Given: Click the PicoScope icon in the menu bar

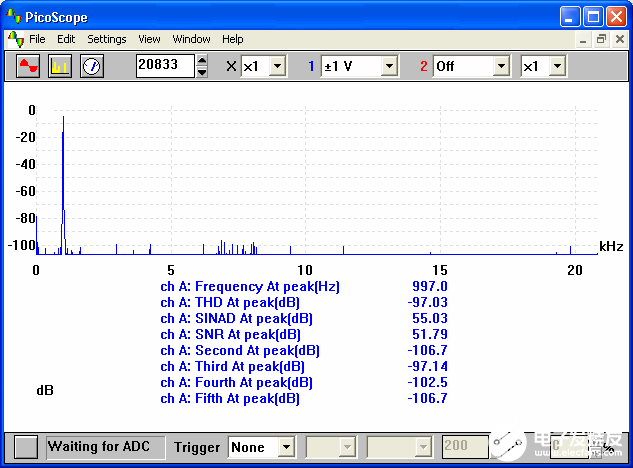Looking at the screenshot, I should [15, 39].
